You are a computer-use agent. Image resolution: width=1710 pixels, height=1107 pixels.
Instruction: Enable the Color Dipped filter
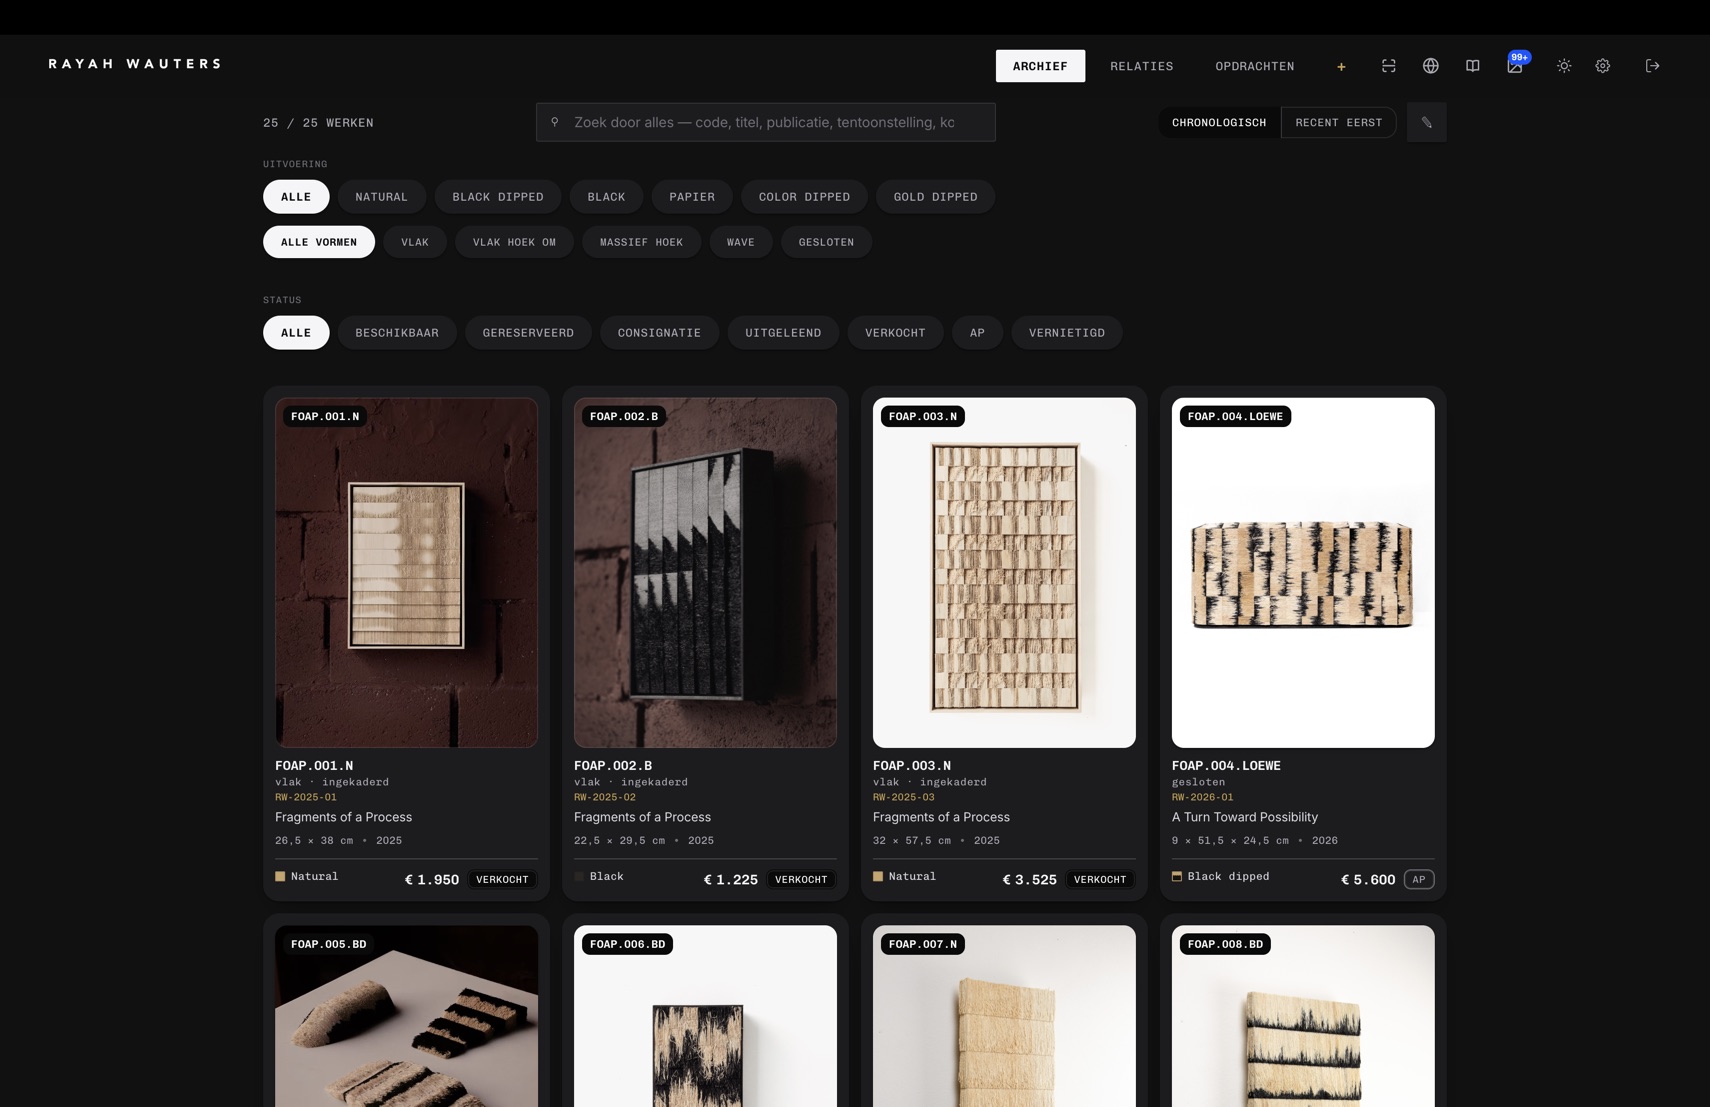[804, 197]
